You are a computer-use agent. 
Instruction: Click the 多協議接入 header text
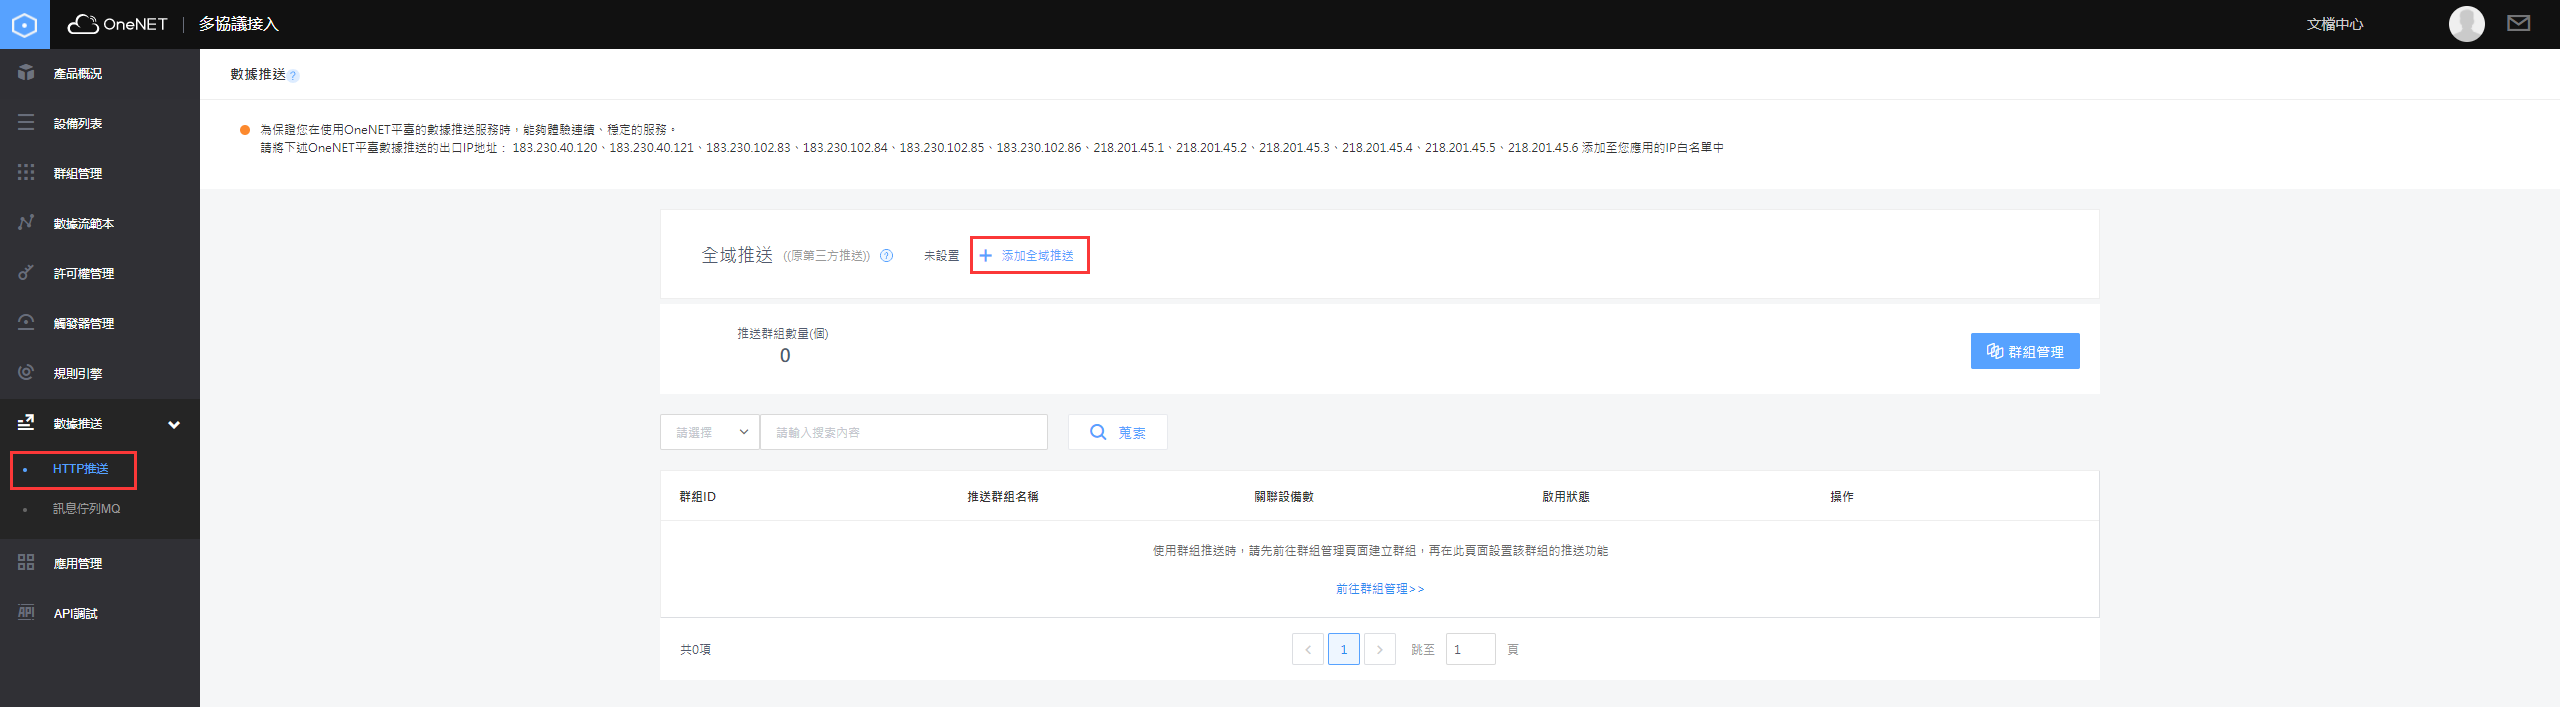coord(238,24)
